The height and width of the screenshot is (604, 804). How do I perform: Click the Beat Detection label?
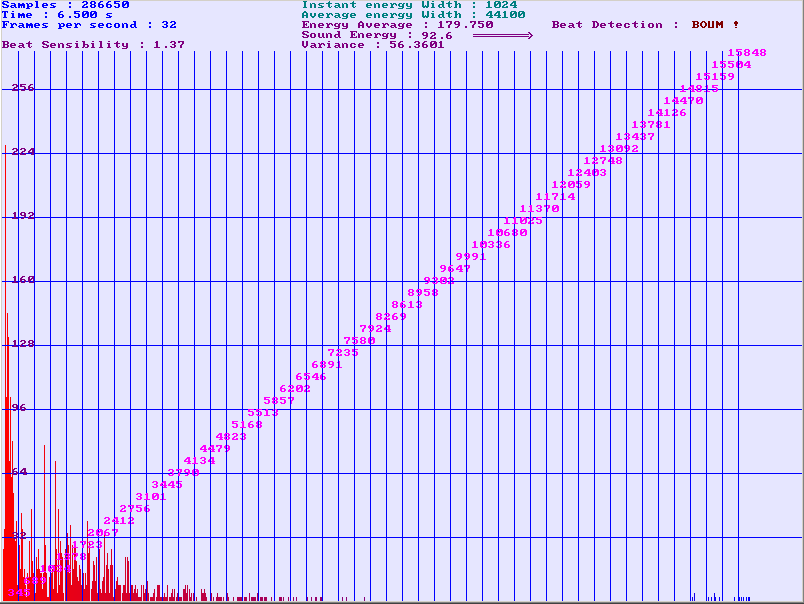tap(615, 25)
